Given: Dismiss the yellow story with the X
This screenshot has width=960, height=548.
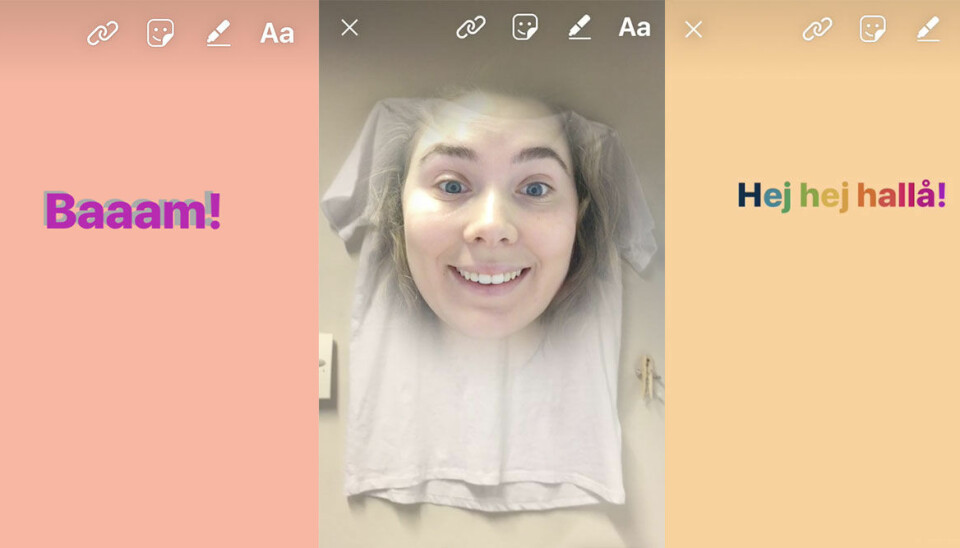Looking at the screenshot, I should coord(693,30).
